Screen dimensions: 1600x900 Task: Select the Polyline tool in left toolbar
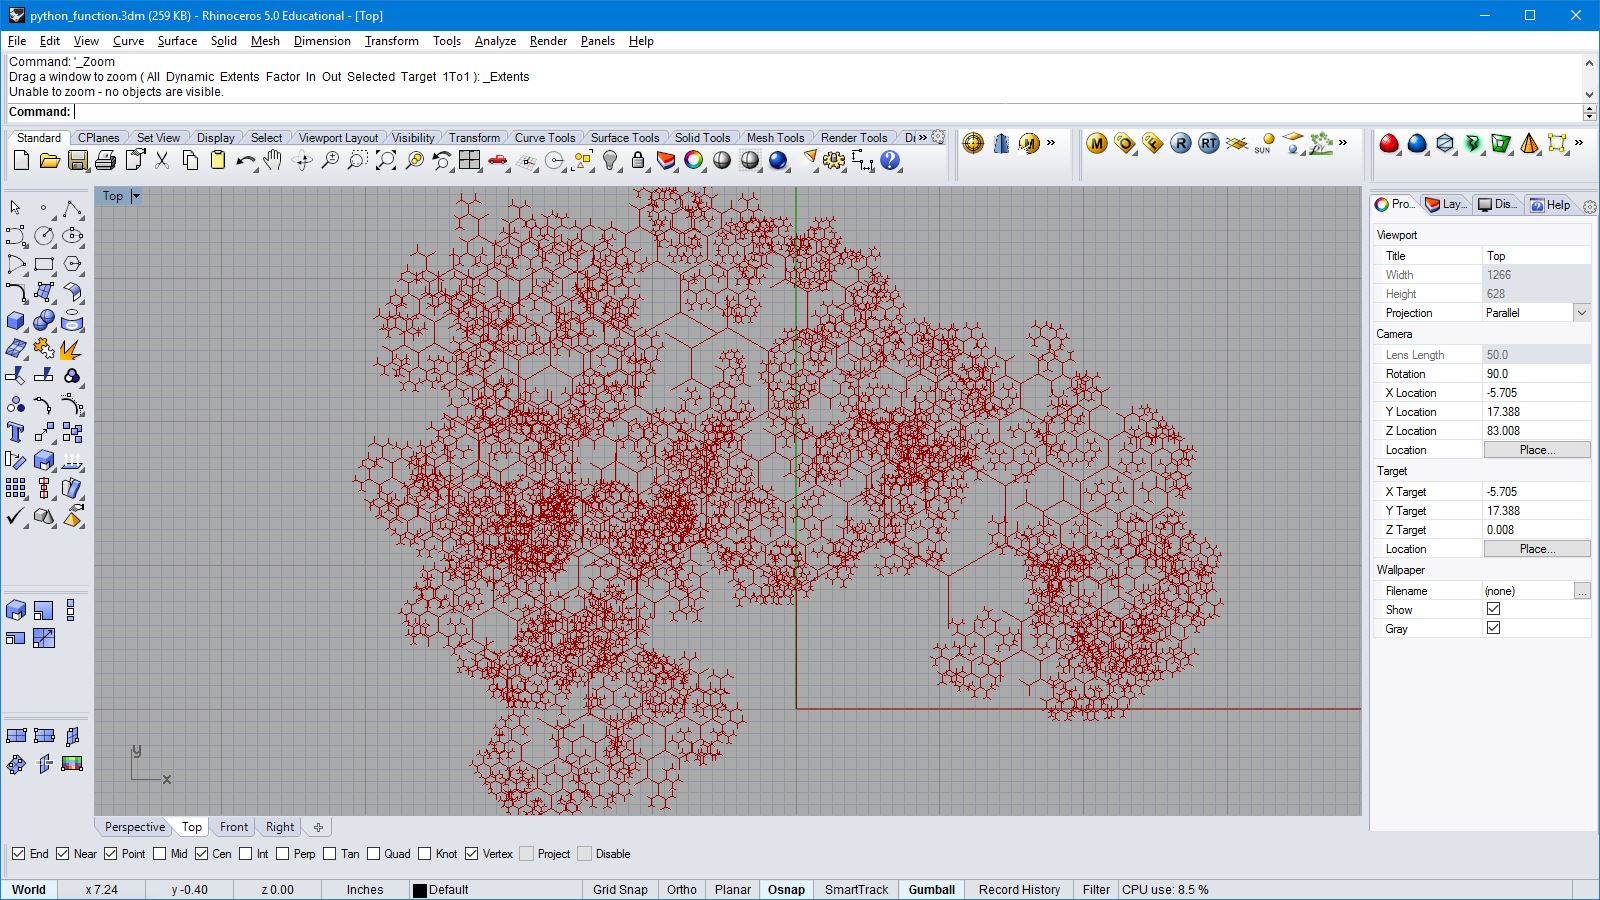click(72, 208)
